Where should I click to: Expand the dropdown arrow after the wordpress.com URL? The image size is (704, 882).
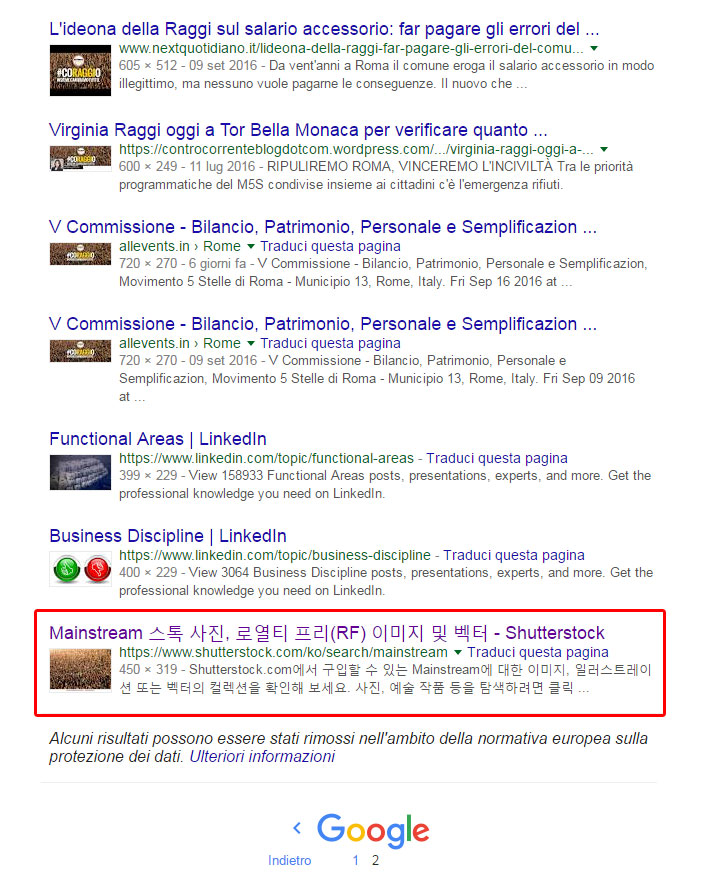click(x=604, y=150)
